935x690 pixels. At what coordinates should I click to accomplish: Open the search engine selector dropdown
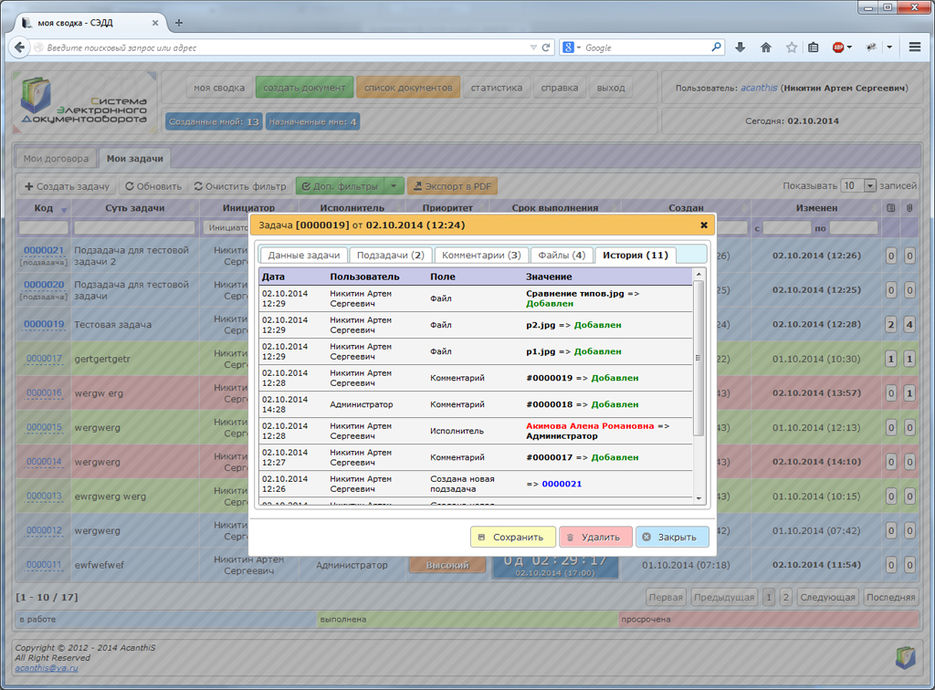(x=571, y=47)
